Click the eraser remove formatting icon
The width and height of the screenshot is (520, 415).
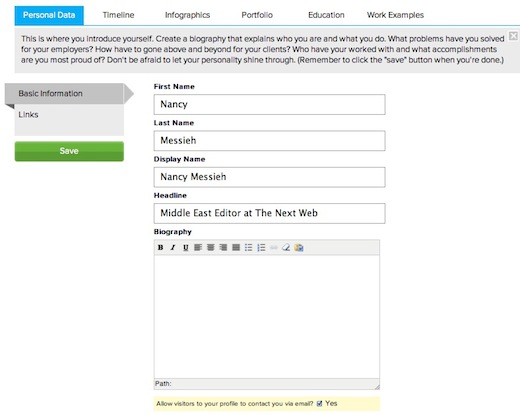286,247
